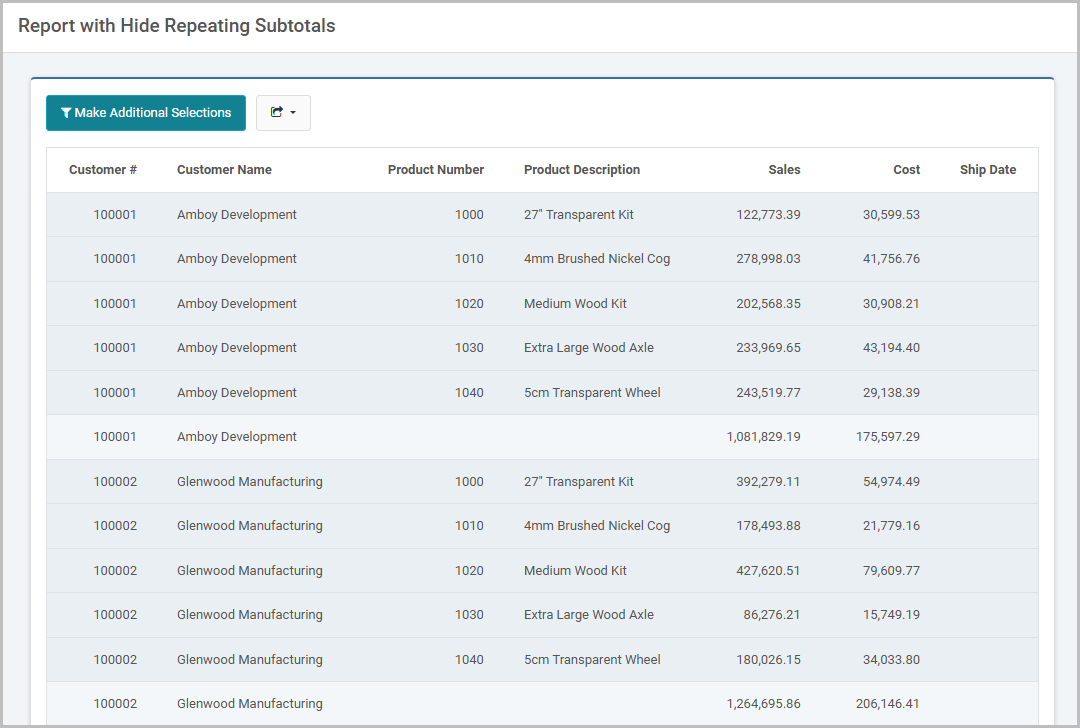Select cost value 54,974.49
Viewport: 1080px width, 728px height.
point(891,481)
